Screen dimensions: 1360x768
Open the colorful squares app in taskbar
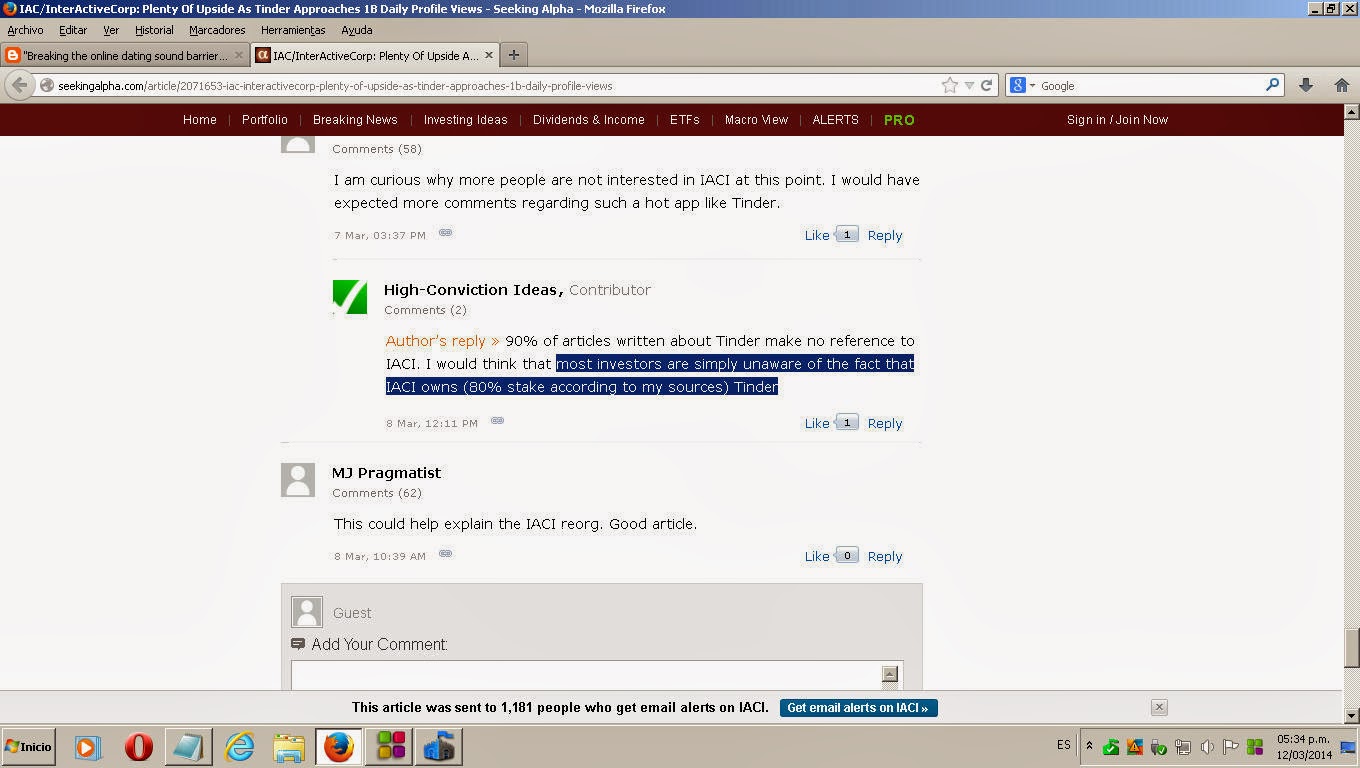pyautogui.click(x=390, y=747)
